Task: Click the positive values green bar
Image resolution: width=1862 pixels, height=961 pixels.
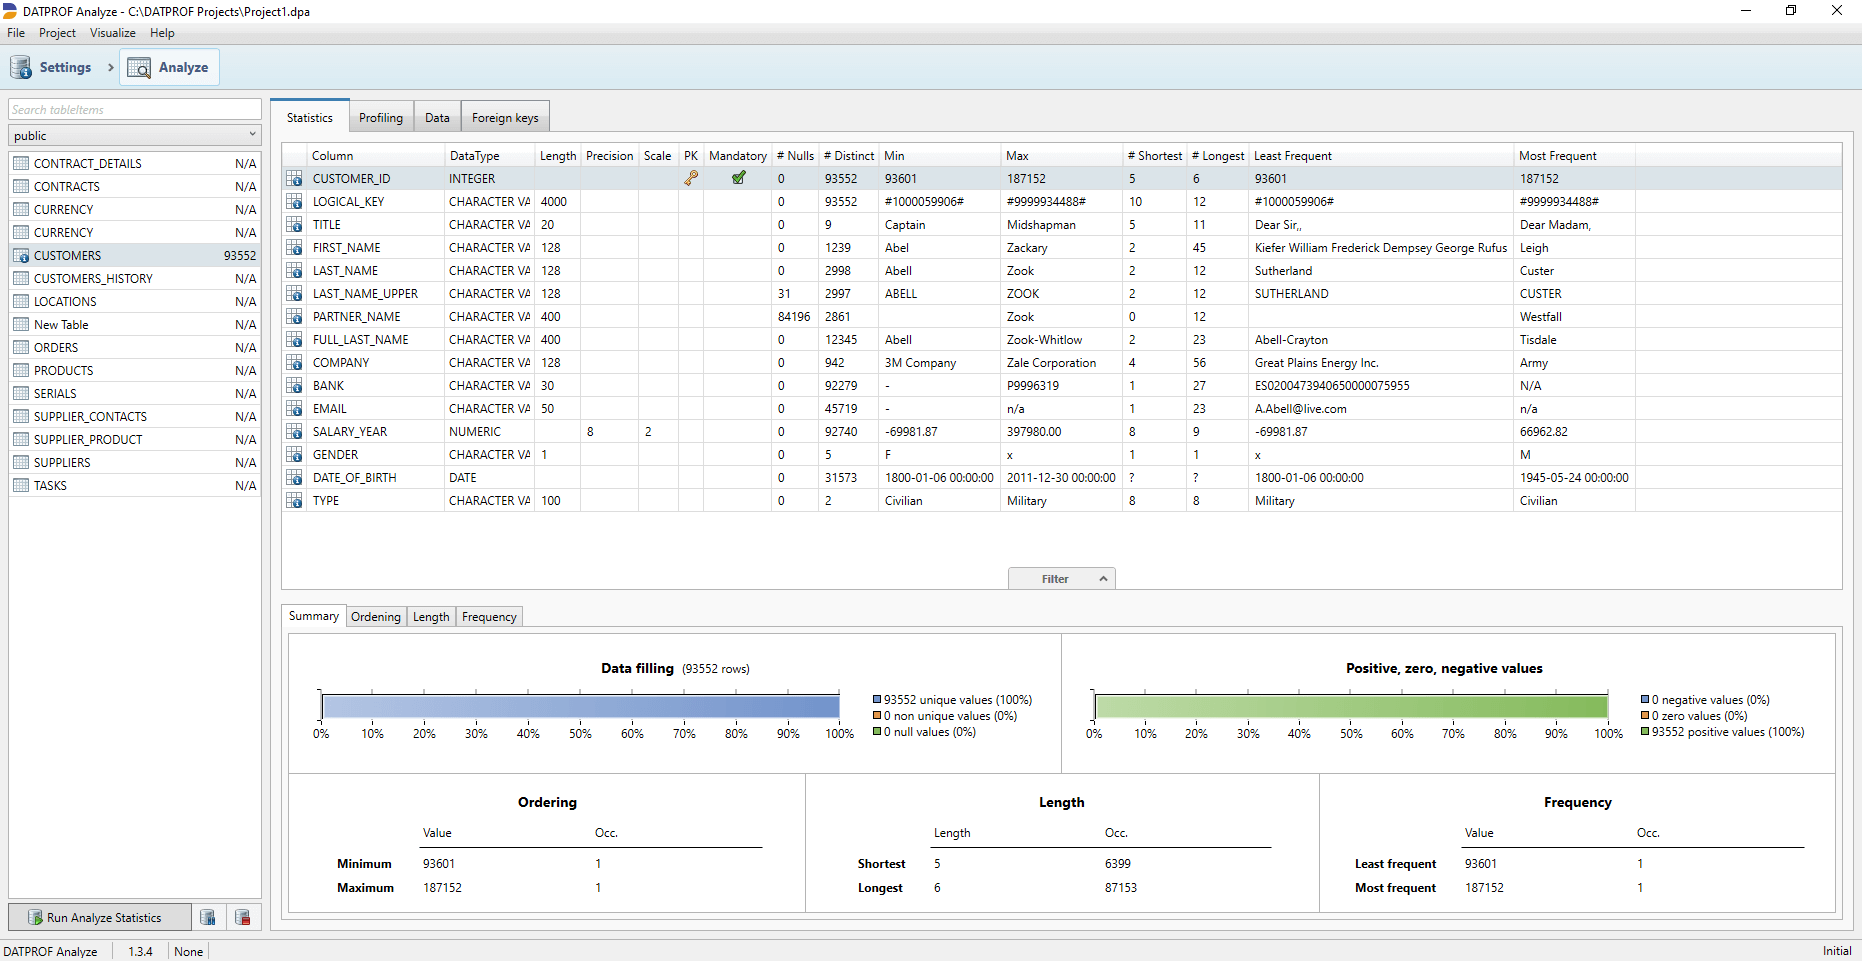Action: pyautogui.click(x=1352, y=707)
